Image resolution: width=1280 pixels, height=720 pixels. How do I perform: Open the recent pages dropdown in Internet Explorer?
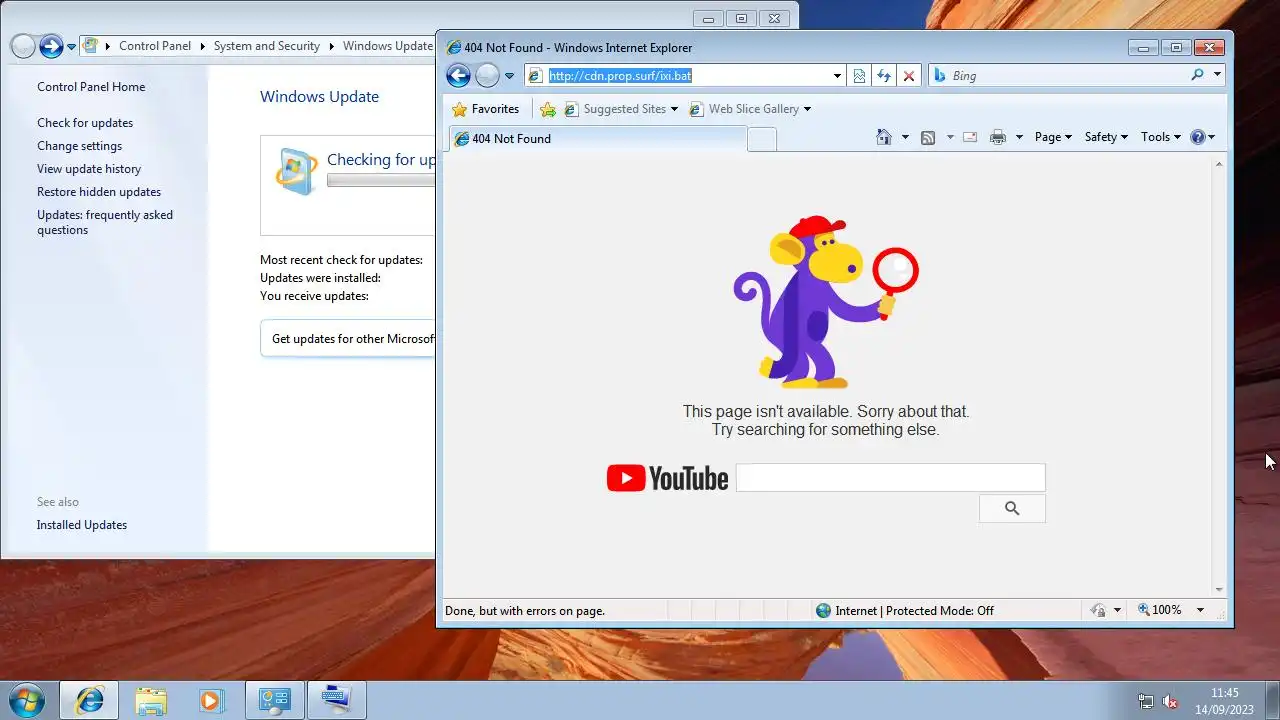click(x=509, y=76)
